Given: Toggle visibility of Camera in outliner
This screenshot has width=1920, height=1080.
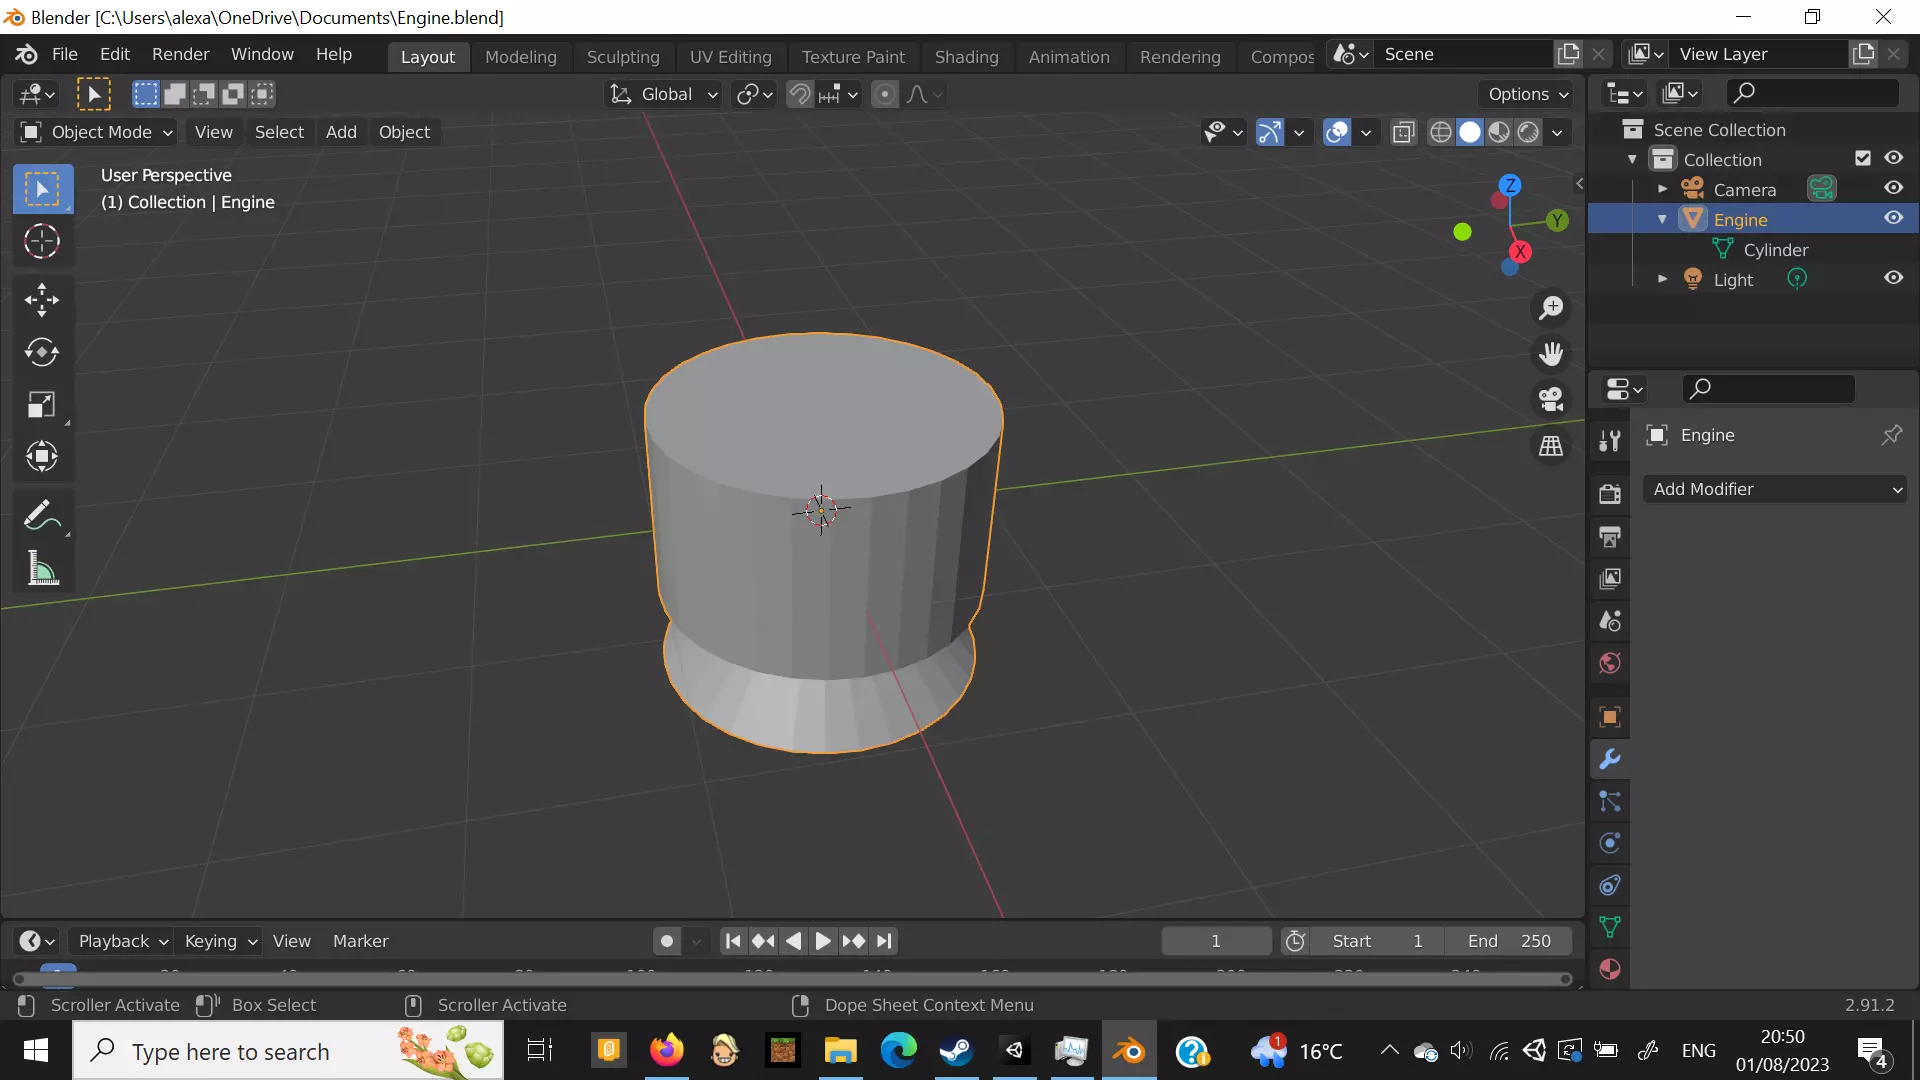Looking at the screenshot, I should [1893, 188].
